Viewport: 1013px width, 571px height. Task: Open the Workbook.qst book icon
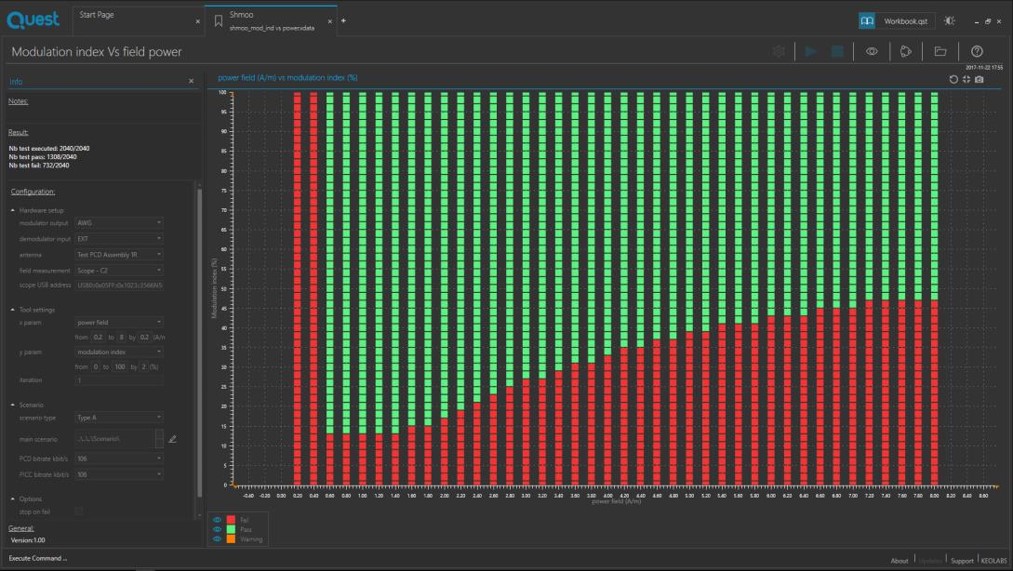tap(867, 21)
